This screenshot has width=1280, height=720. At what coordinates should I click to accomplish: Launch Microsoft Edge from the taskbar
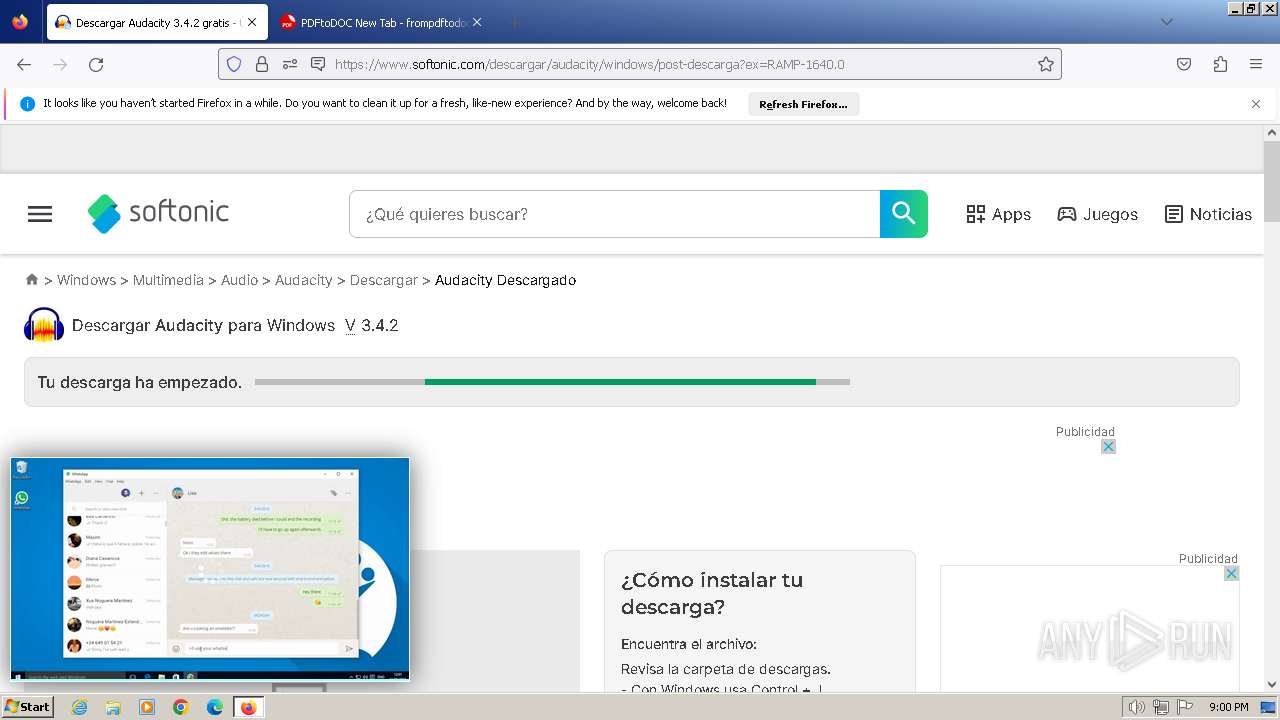pyautogui.click(x=214, y=707)
